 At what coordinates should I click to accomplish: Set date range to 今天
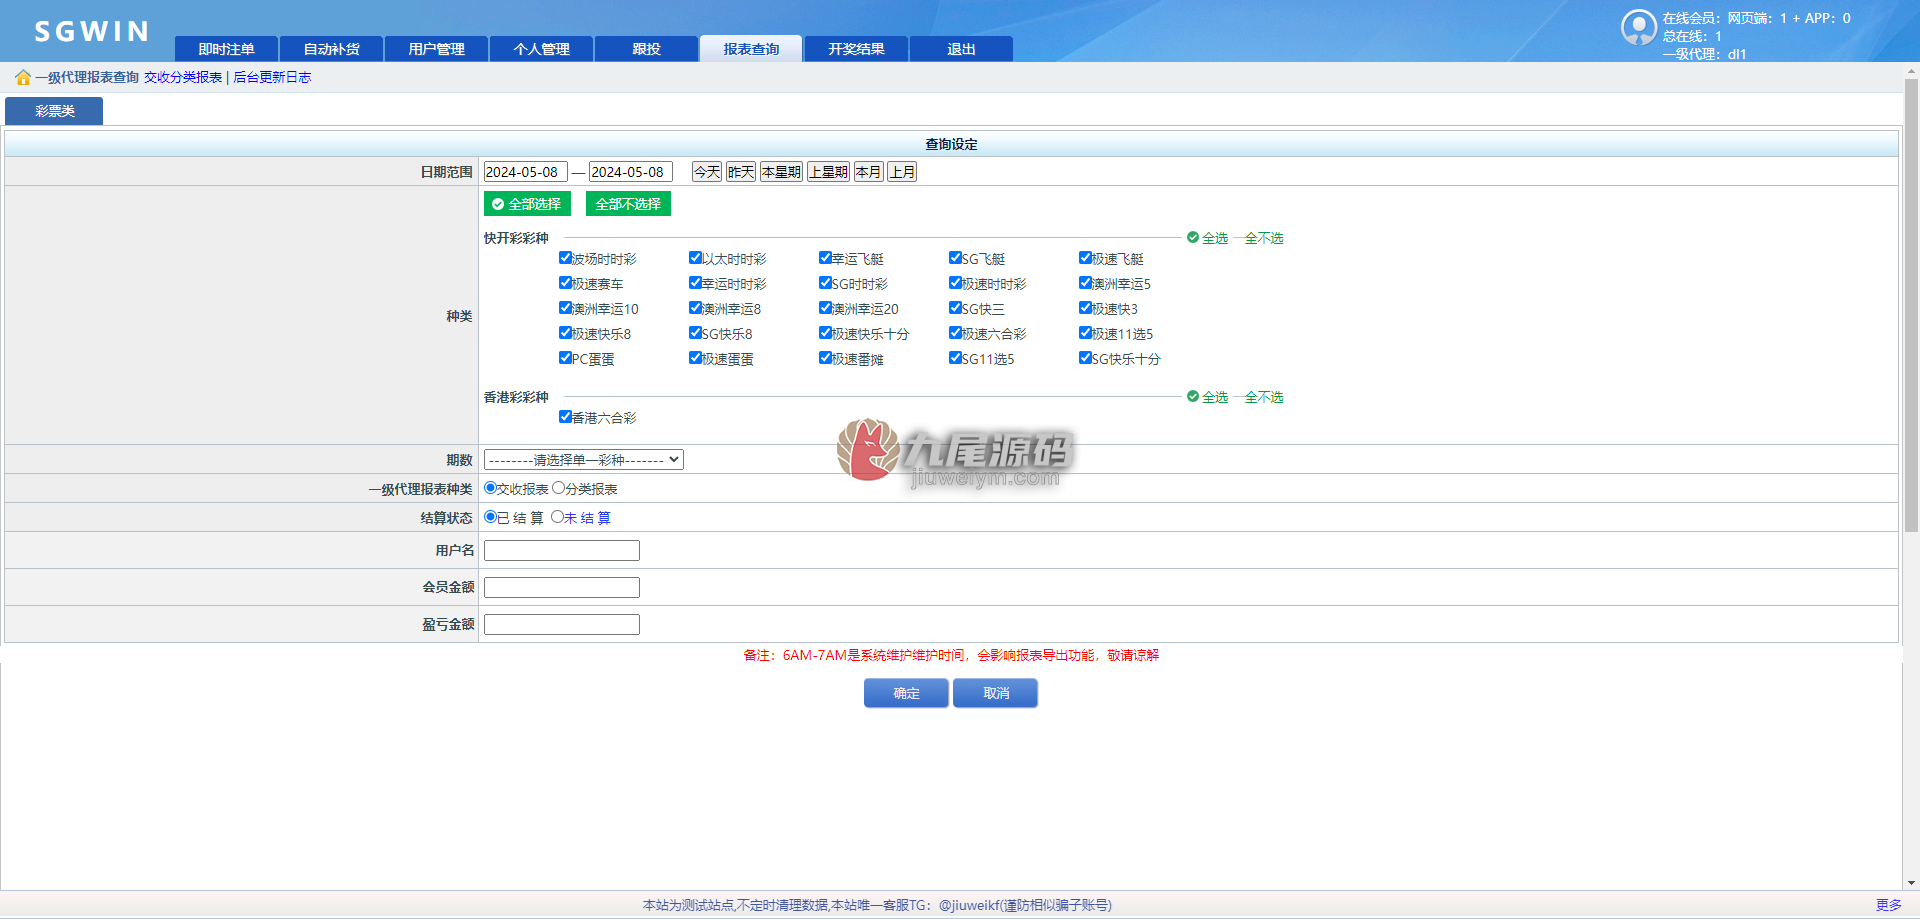click(707, 172)
